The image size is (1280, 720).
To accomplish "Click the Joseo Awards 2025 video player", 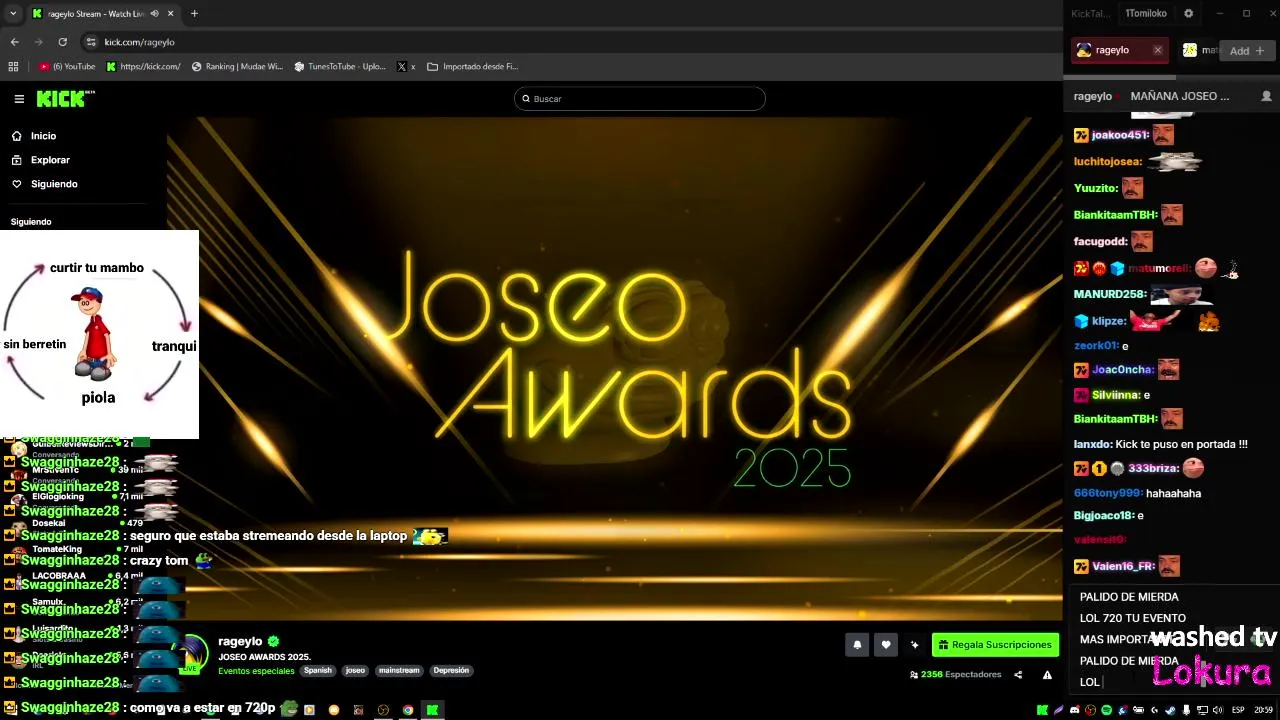I will (614, 368).
